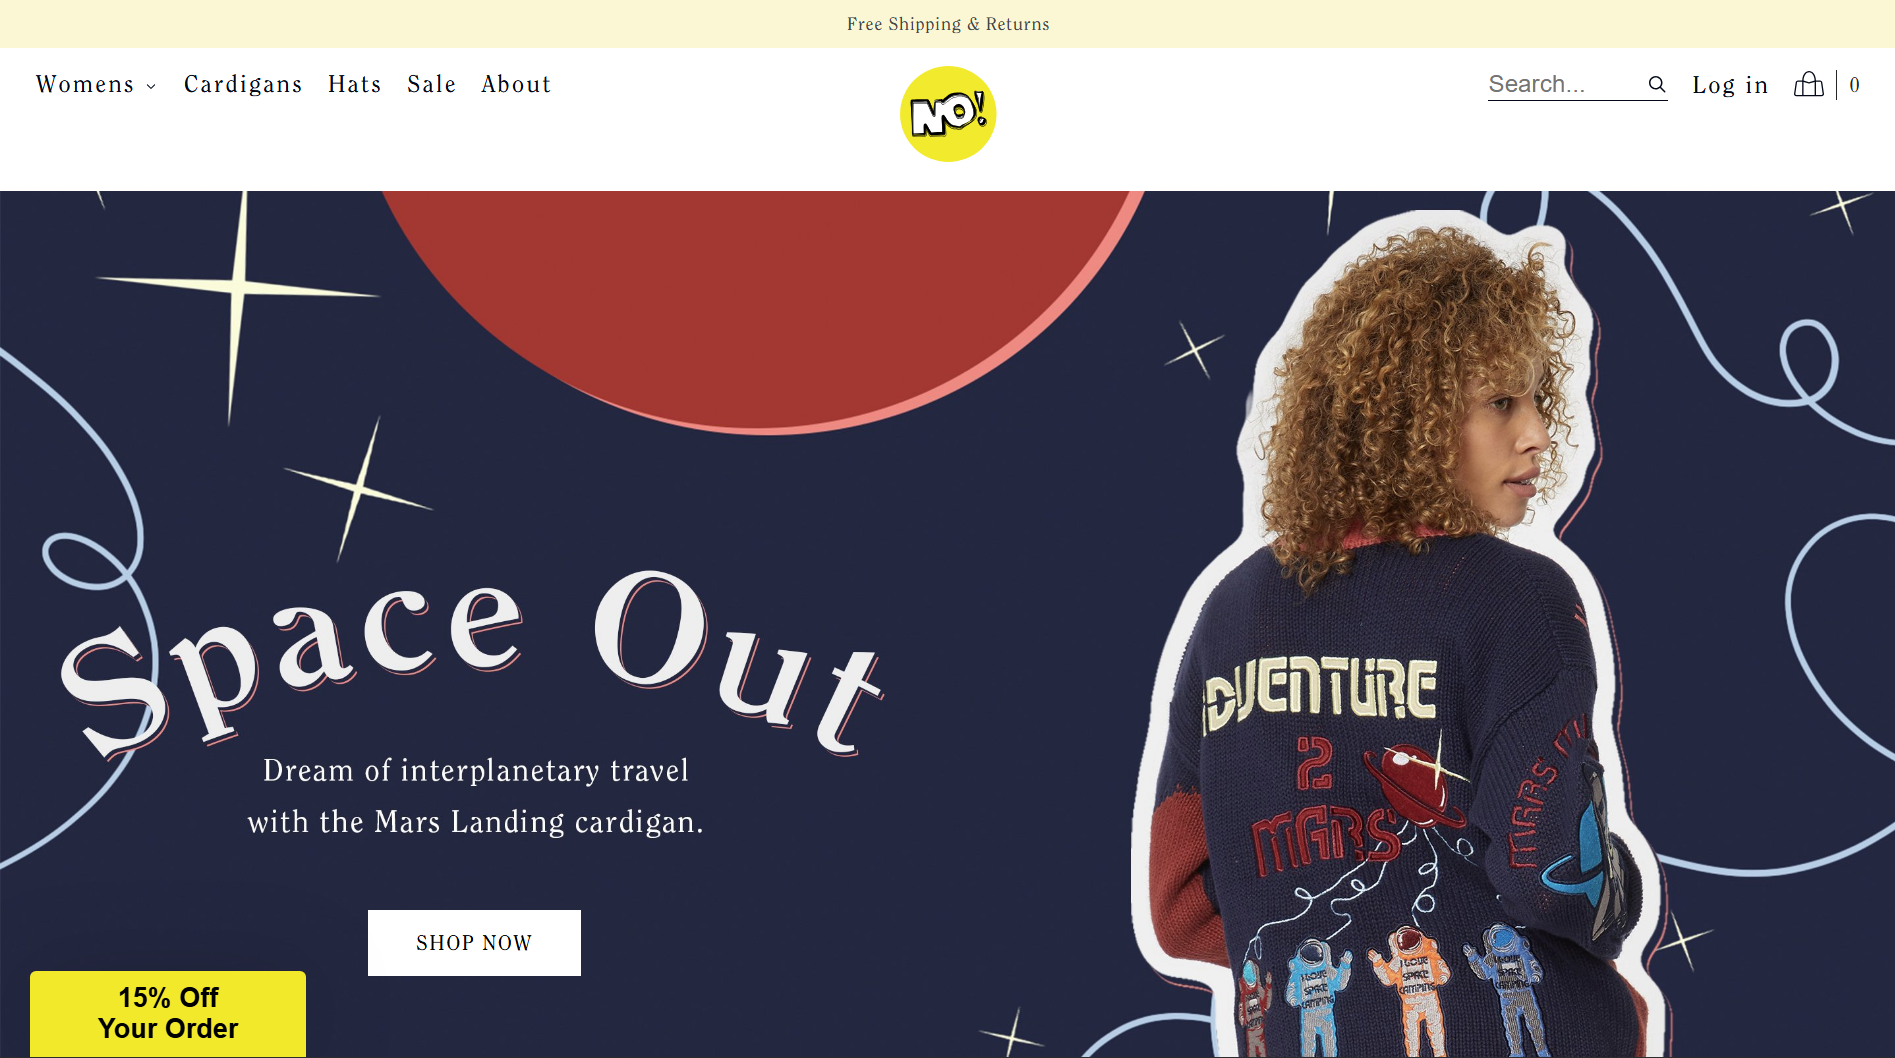Click the Space Out headline text
The image size is (1895, 1058).
pyautogui.click(x=472, y=663)
